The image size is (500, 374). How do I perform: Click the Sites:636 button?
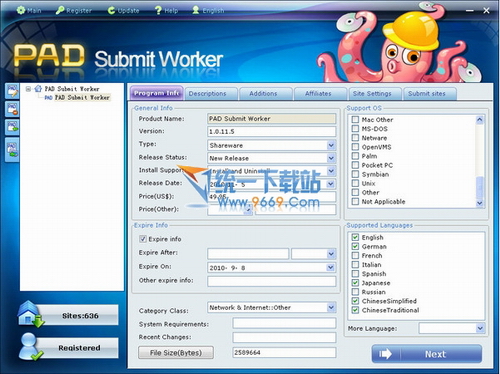click(80, 316)
